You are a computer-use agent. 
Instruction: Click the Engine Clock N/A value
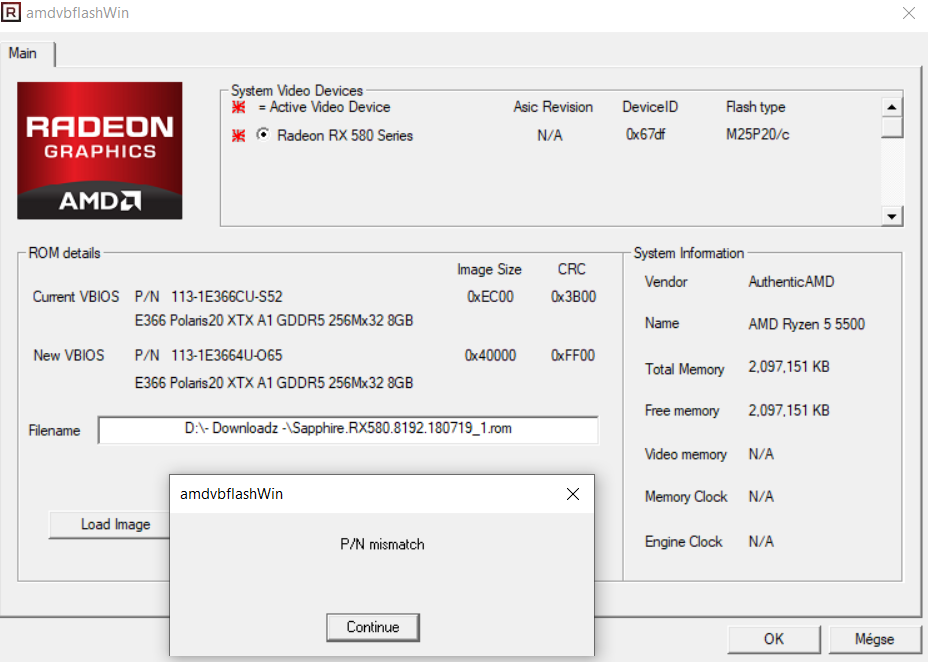pos(761,541)
